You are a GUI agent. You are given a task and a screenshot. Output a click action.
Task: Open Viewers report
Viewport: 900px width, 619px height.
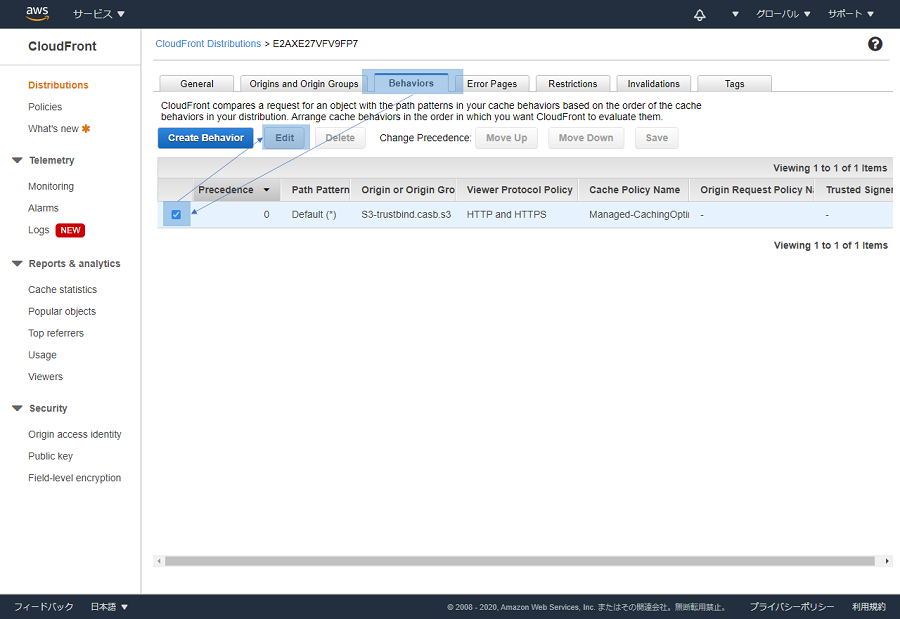point(45,377)
